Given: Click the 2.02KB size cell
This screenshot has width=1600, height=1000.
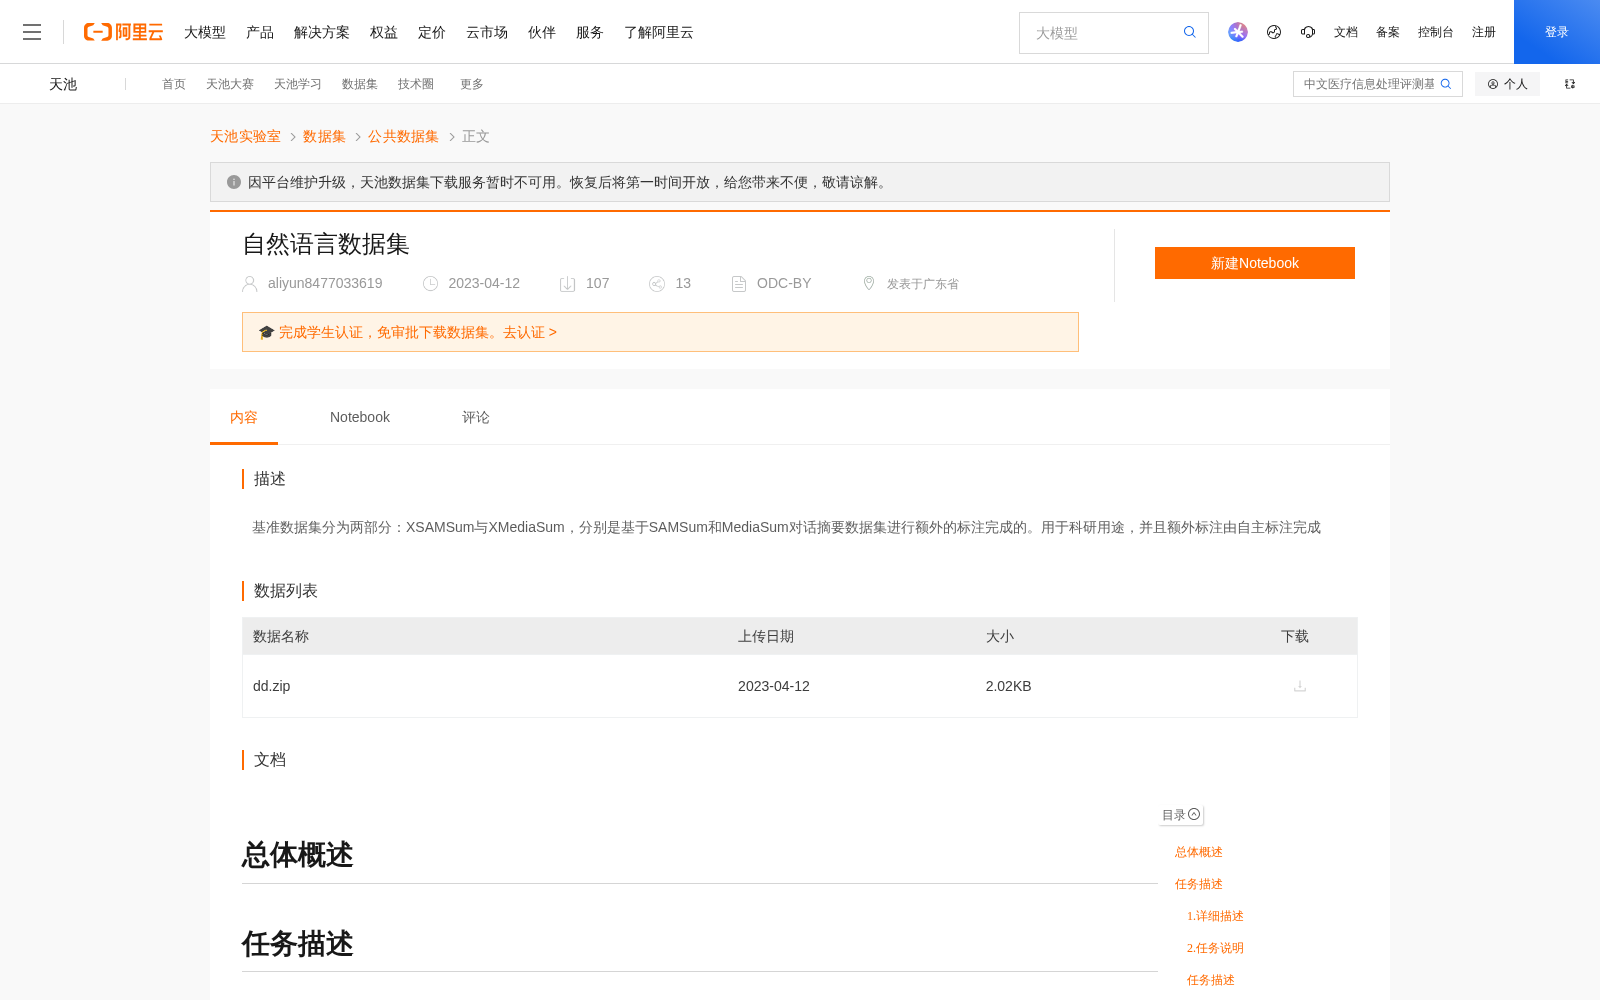Looking at the screenshot, I should [x=1008, y=686].
